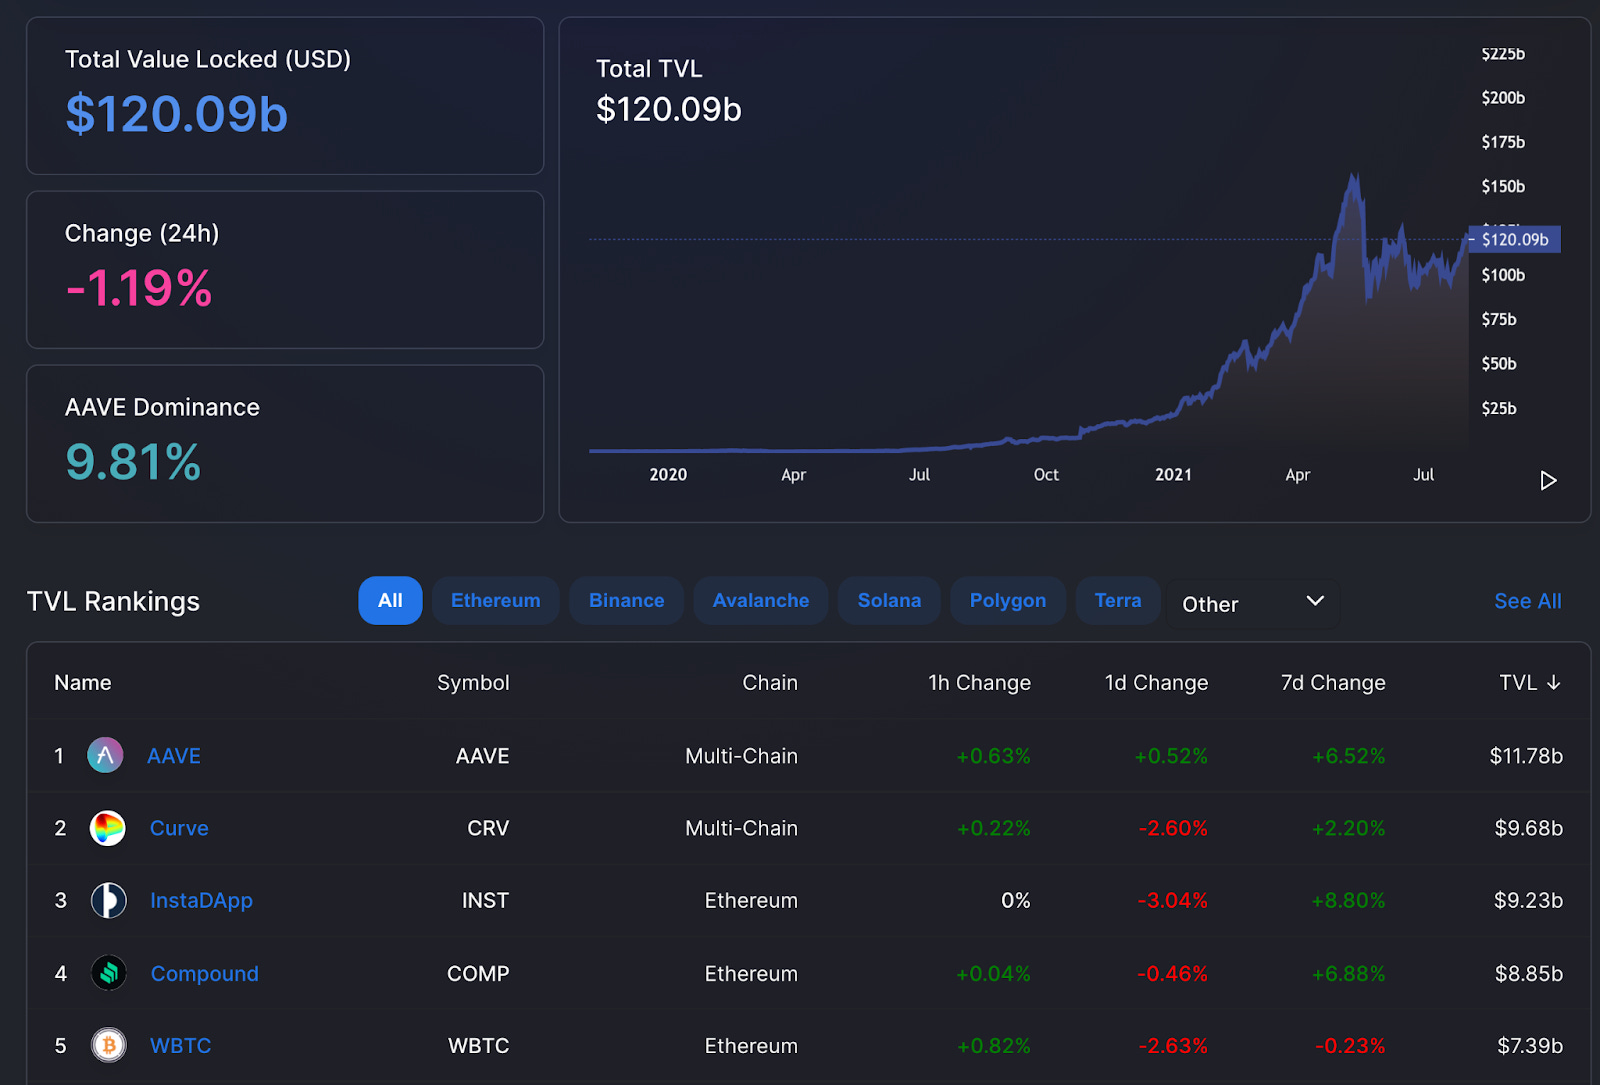Open the WBTC protocol link
The image size is (1600, 1085).
[x=180, y=1046]
